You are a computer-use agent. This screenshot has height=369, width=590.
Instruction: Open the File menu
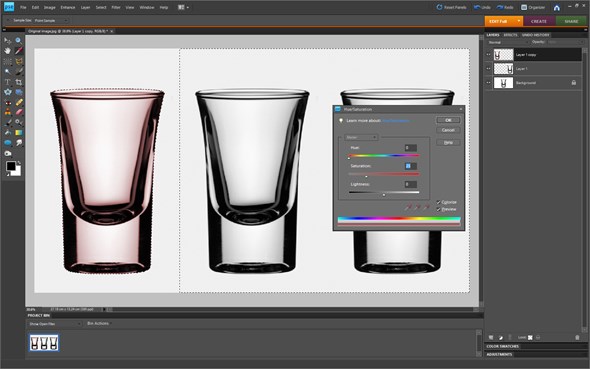point(23,7)
